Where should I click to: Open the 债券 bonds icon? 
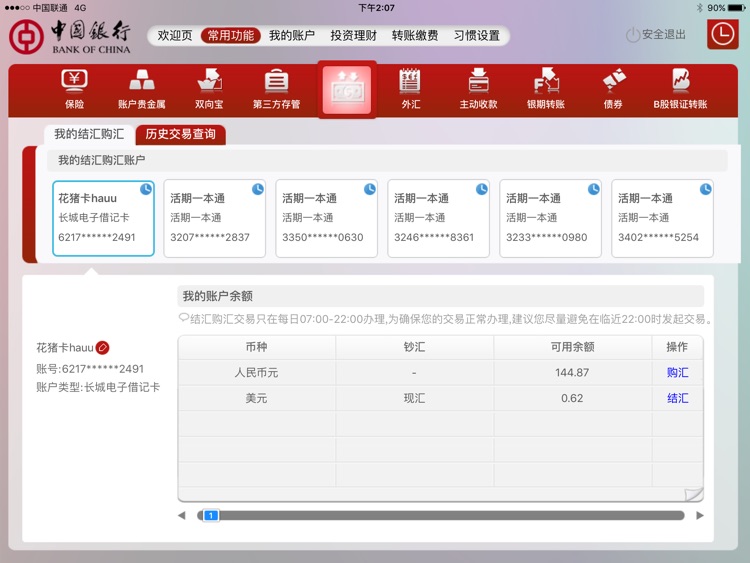(613, 89)
